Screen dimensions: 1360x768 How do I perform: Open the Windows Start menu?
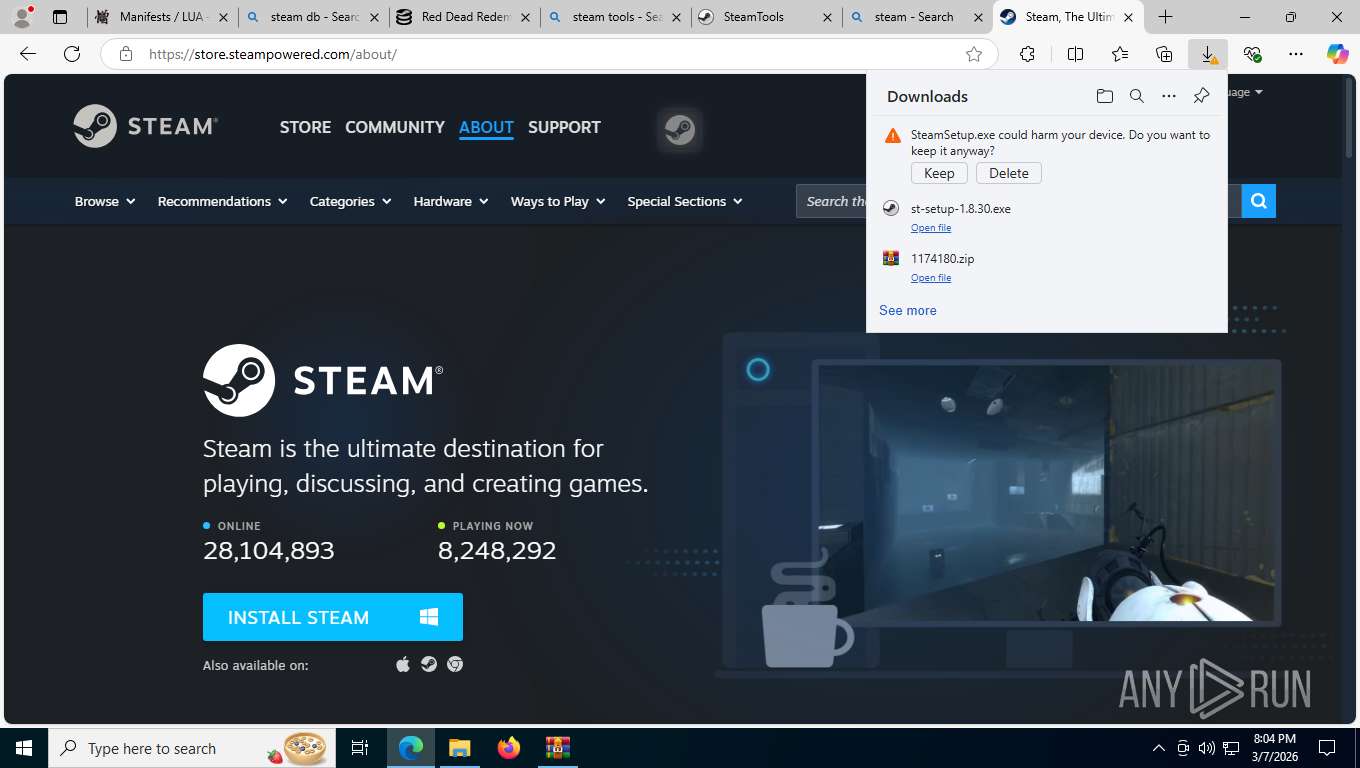click(x=24, y=748)
